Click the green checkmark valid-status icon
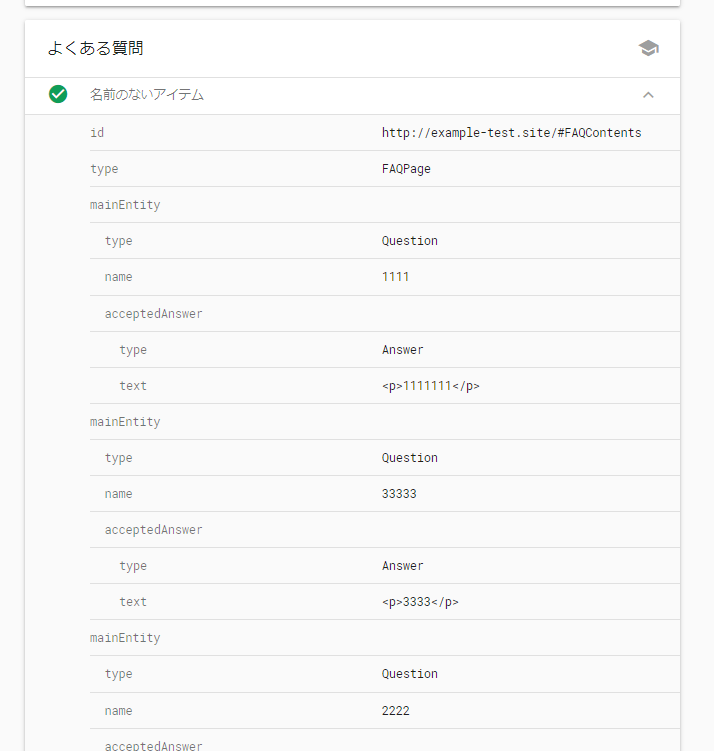 pos(58,94)
